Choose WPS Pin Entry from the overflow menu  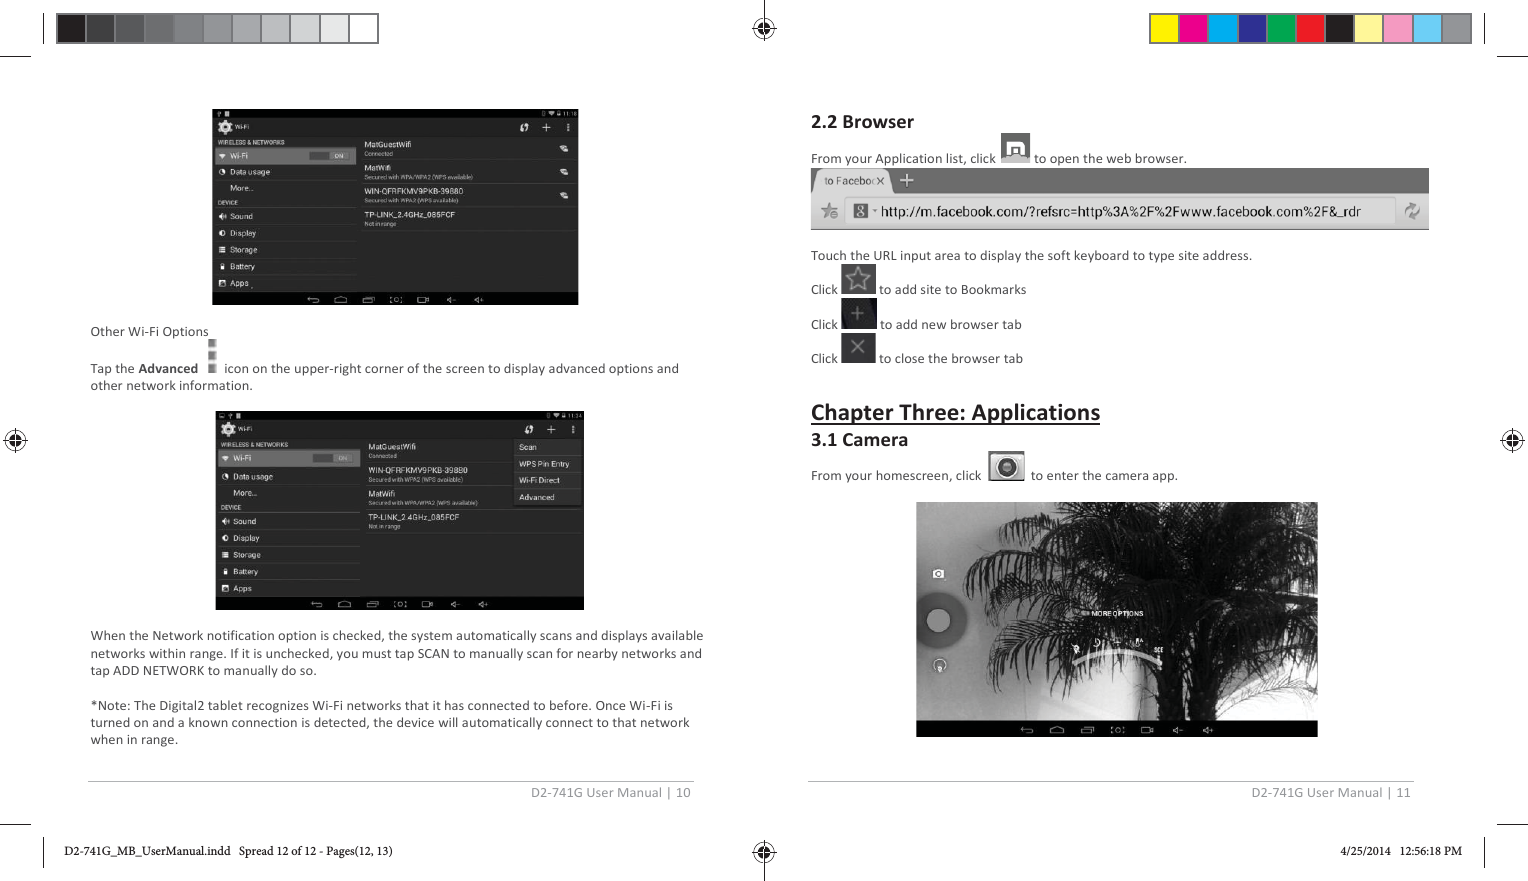(547, 464)
